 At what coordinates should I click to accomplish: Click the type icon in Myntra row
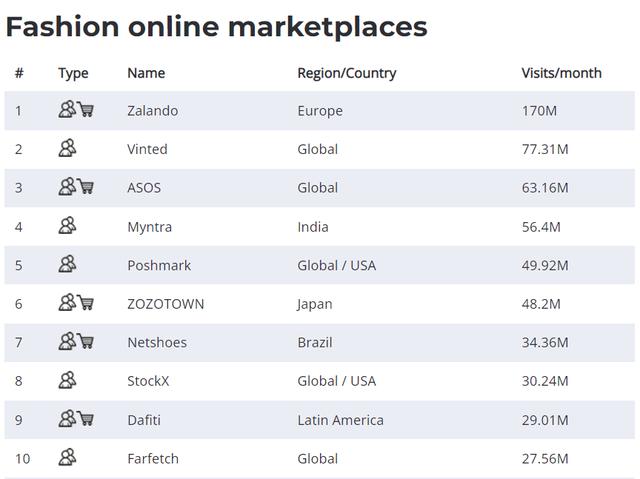point(67,226)
